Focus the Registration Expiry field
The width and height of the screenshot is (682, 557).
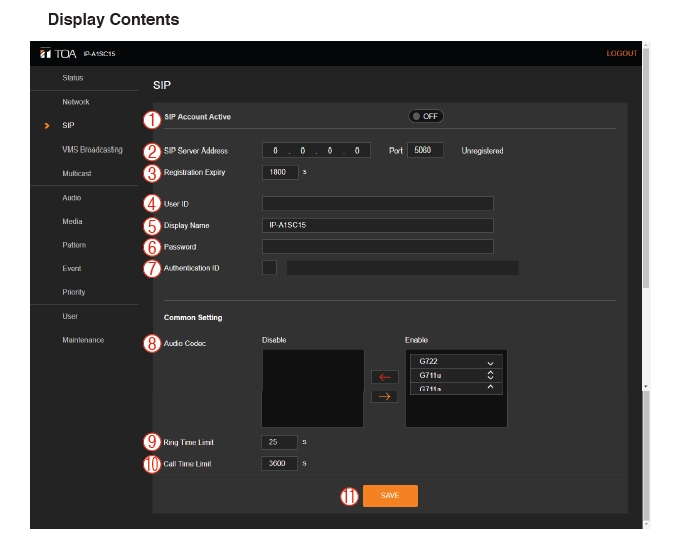[x=279, y=172]
